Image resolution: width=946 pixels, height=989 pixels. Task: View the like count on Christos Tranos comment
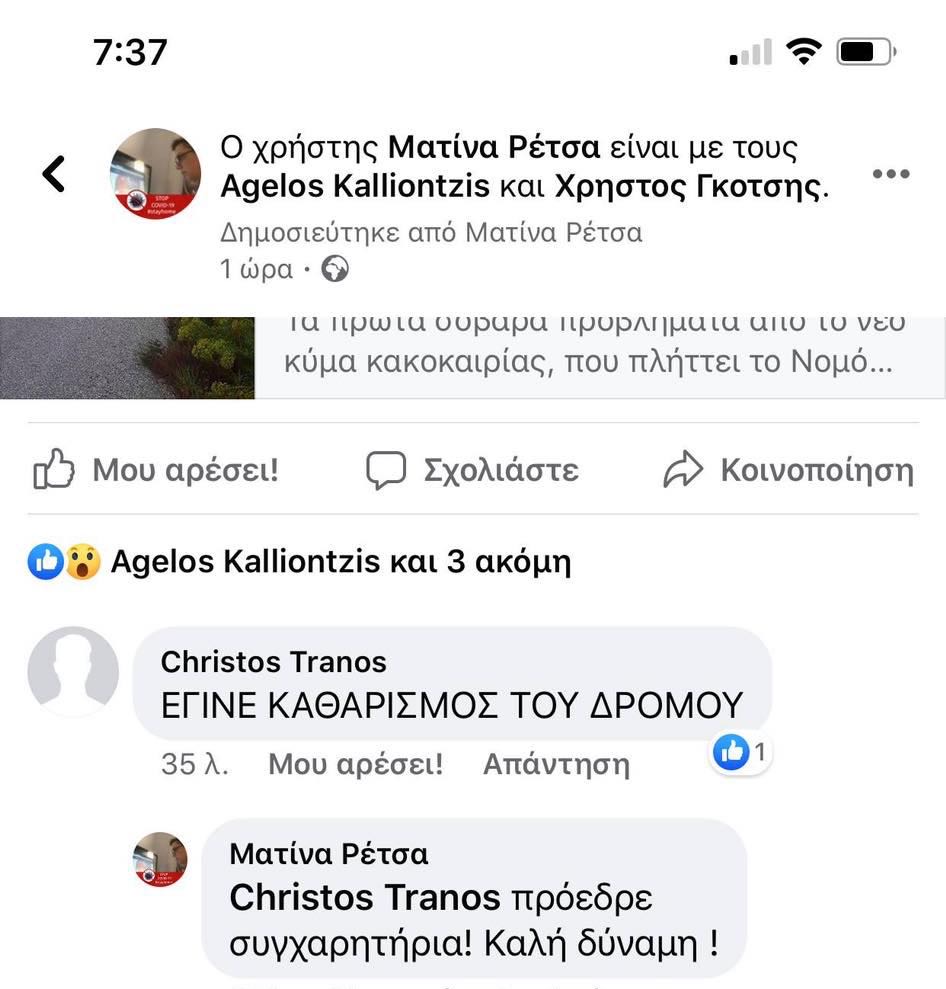[x=740, y=752]
